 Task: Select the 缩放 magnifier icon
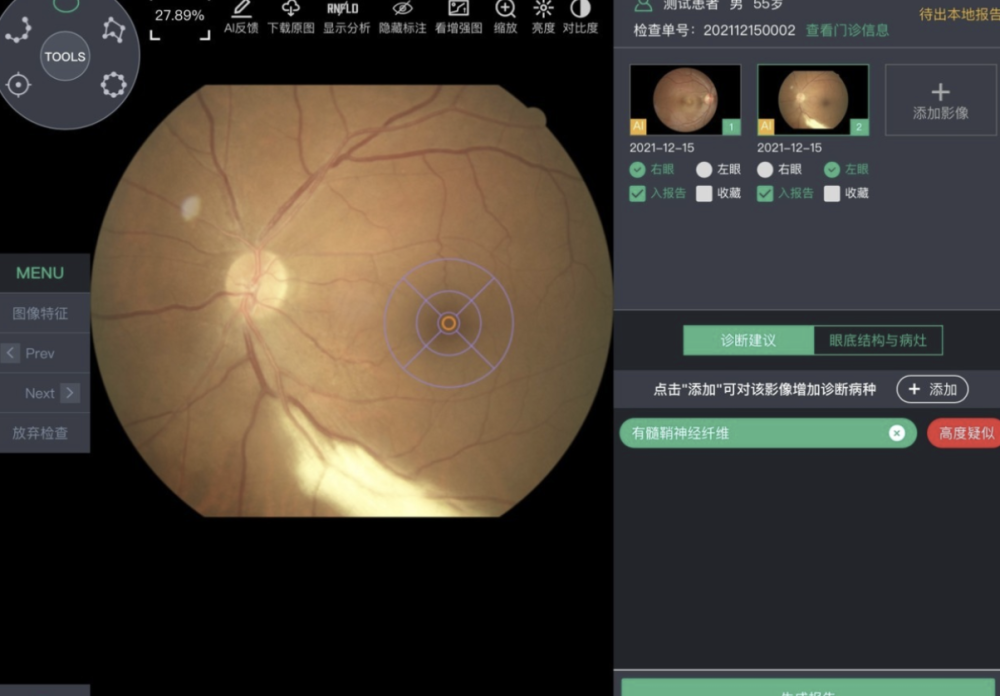click(505, 9)
